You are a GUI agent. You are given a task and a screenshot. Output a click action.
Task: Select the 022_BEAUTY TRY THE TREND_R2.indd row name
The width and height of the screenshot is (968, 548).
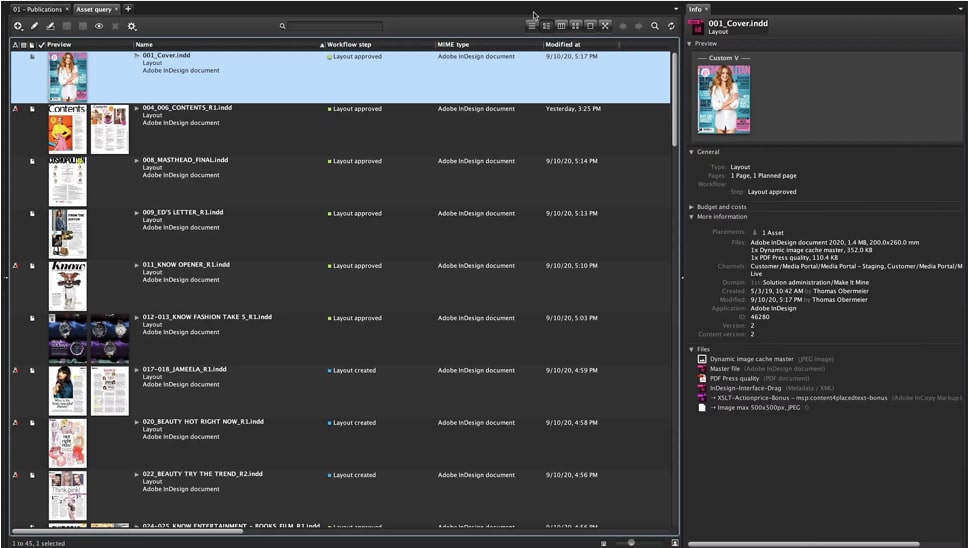(x=202, y=474)
